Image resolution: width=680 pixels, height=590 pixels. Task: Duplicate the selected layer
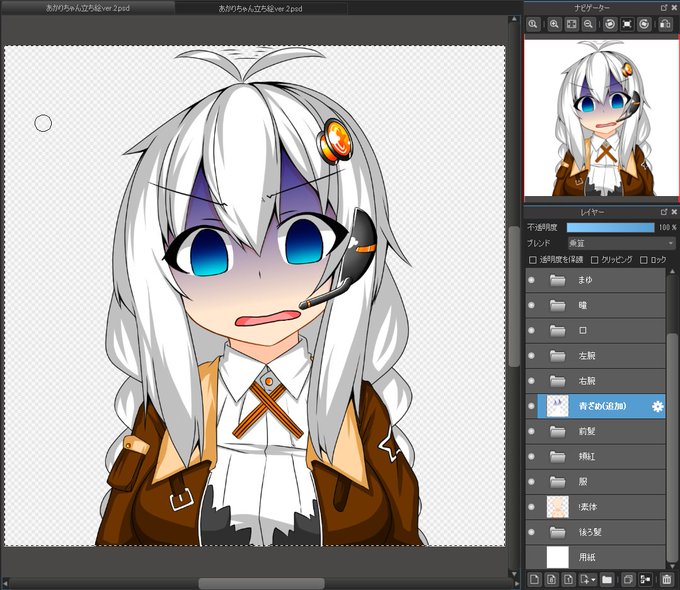click(x=628, y=579)
